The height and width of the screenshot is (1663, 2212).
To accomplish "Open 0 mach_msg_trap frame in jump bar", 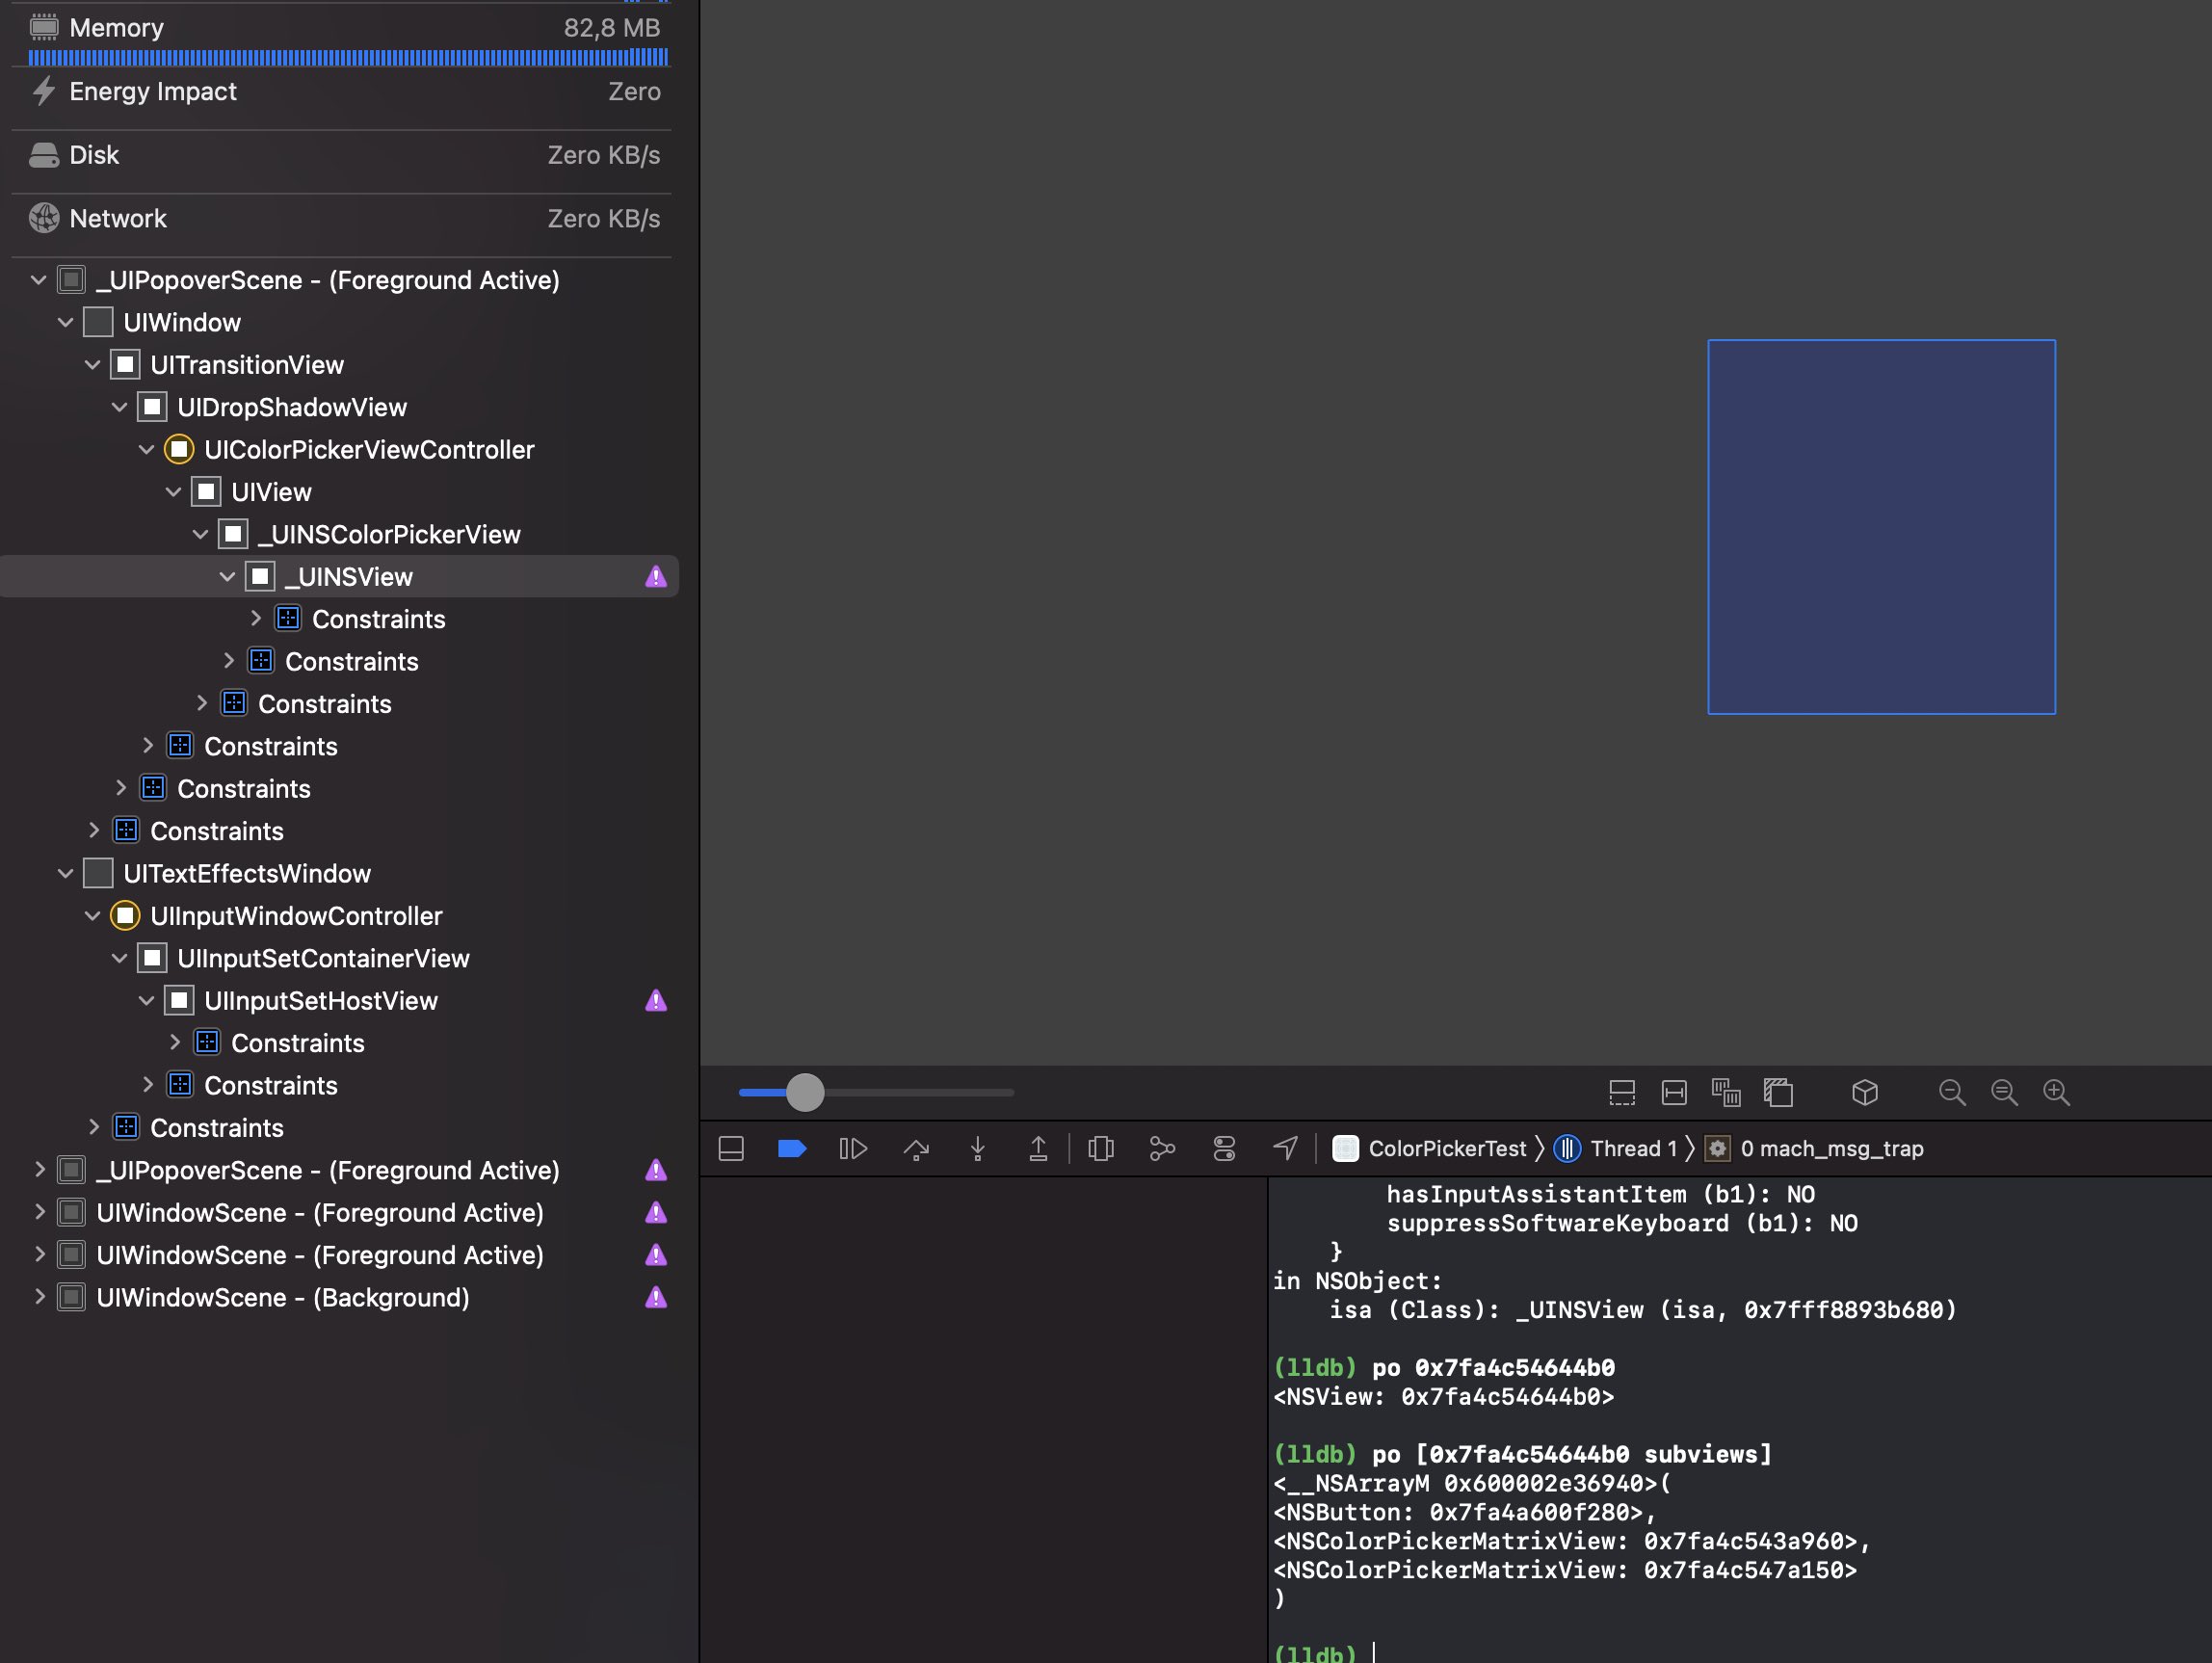I will (1815, 1148).
